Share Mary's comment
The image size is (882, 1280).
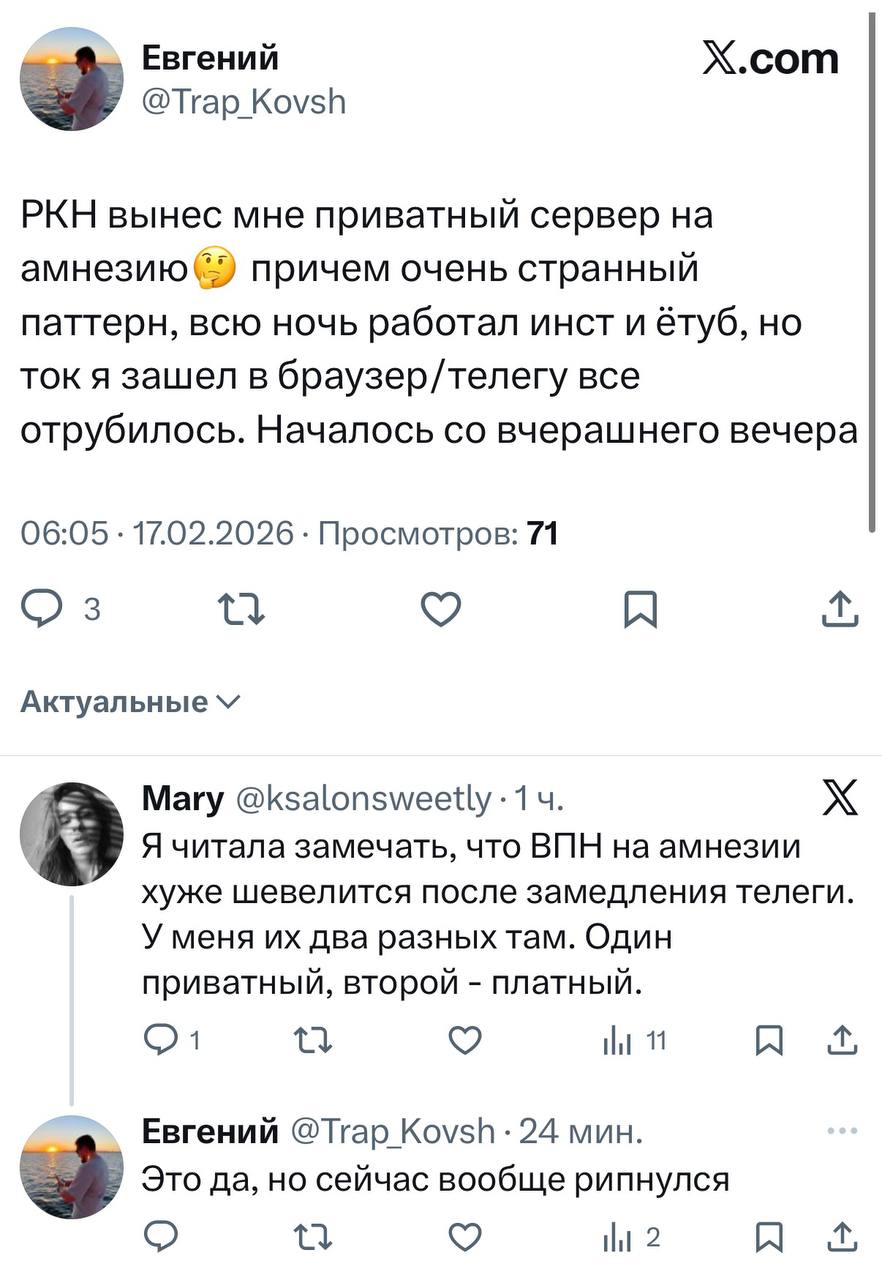pos(843,1041)
